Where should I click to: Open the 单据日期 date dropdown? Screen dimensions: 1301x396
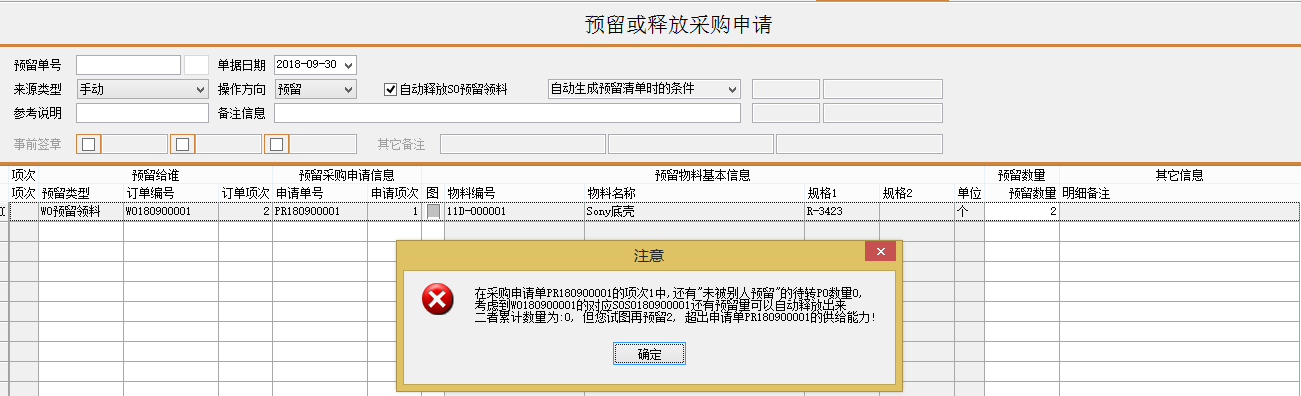pyautogui.click(x=348, y=65)
